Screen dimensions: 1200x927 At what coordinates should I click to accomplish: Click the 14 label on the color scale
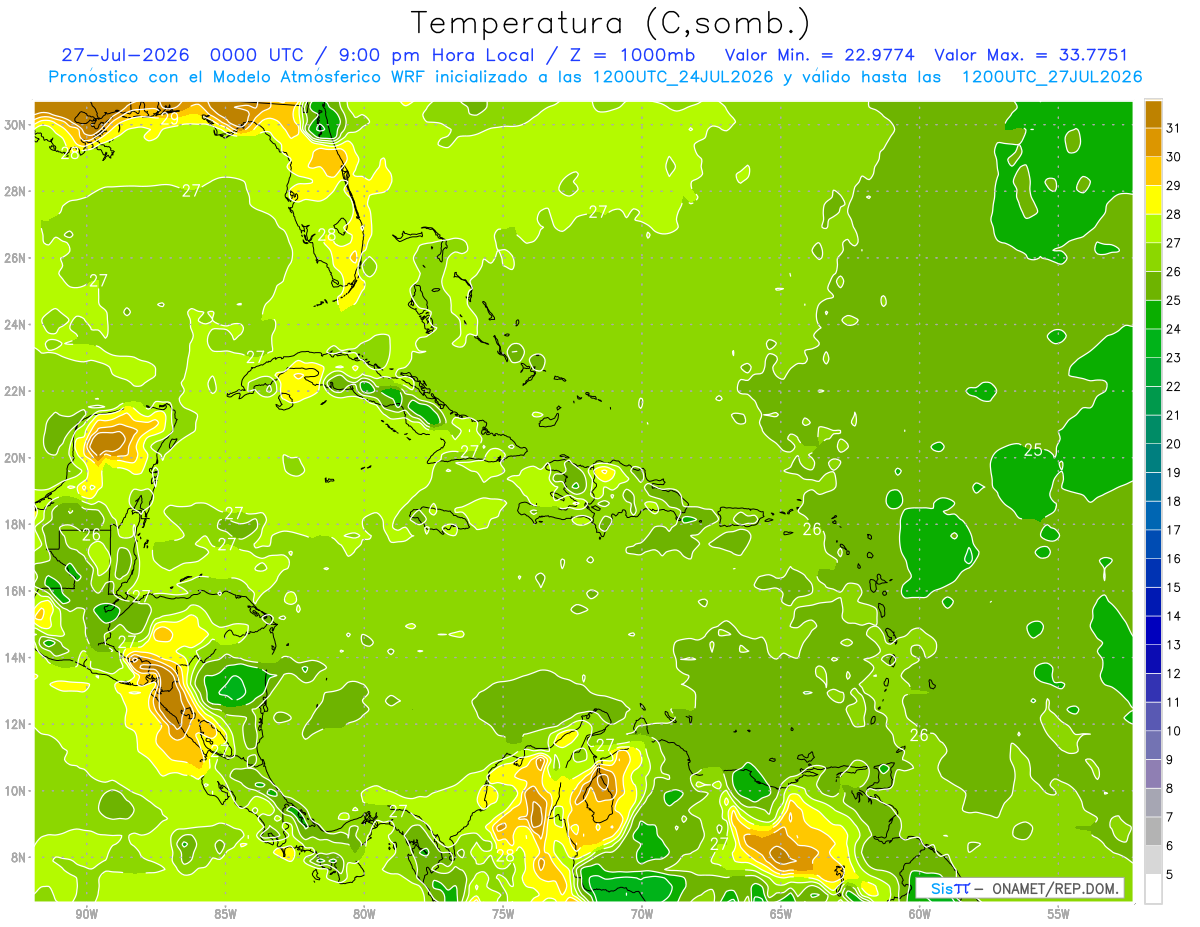(x=1174, y=615)
